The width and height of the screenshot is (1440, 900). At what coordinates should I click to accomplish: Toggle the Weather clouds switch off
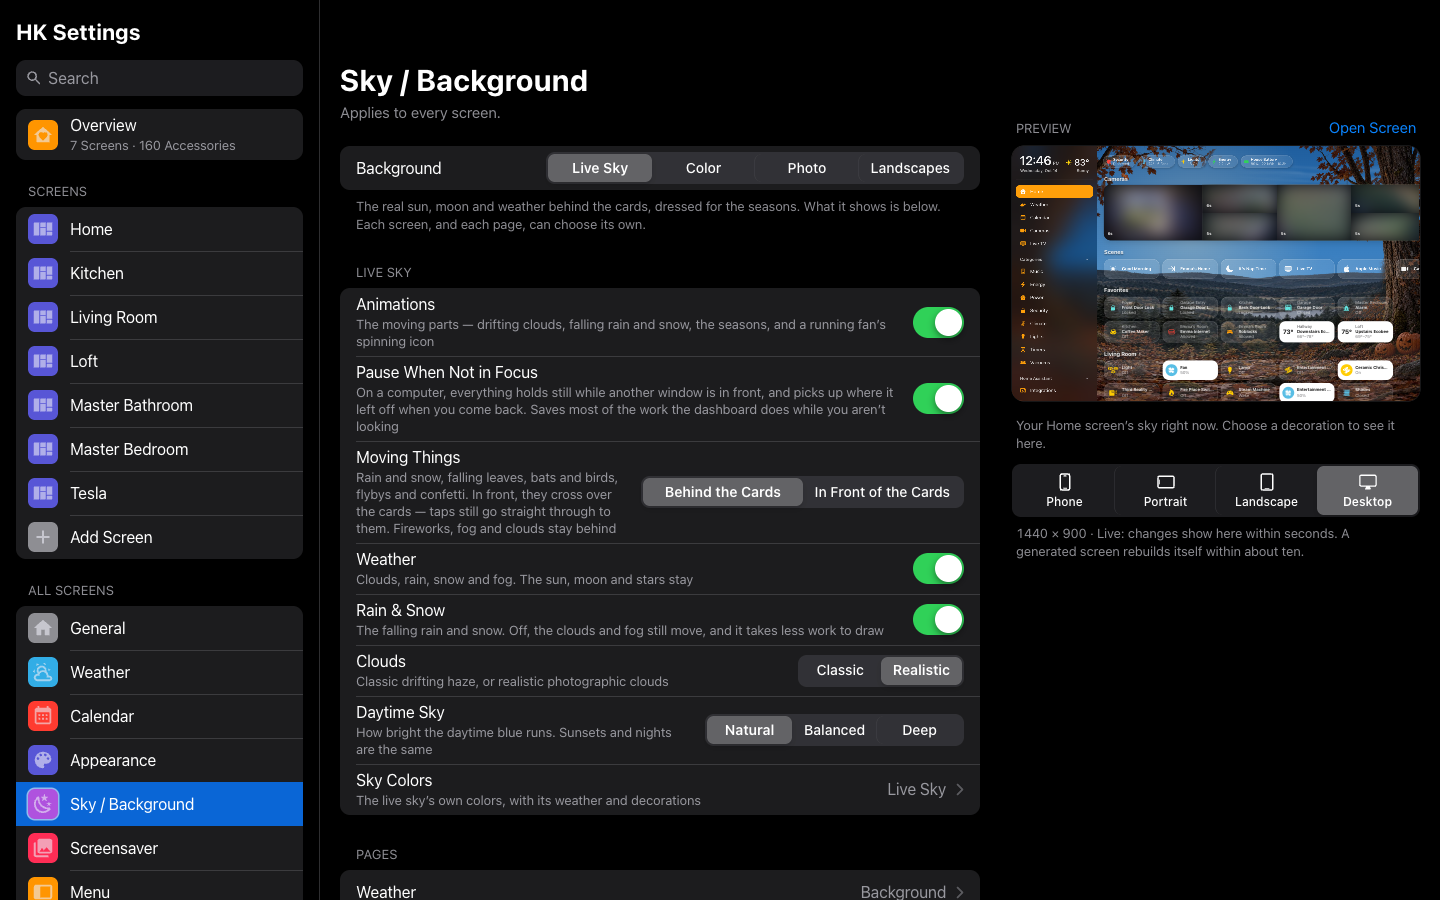pos(938,568)
